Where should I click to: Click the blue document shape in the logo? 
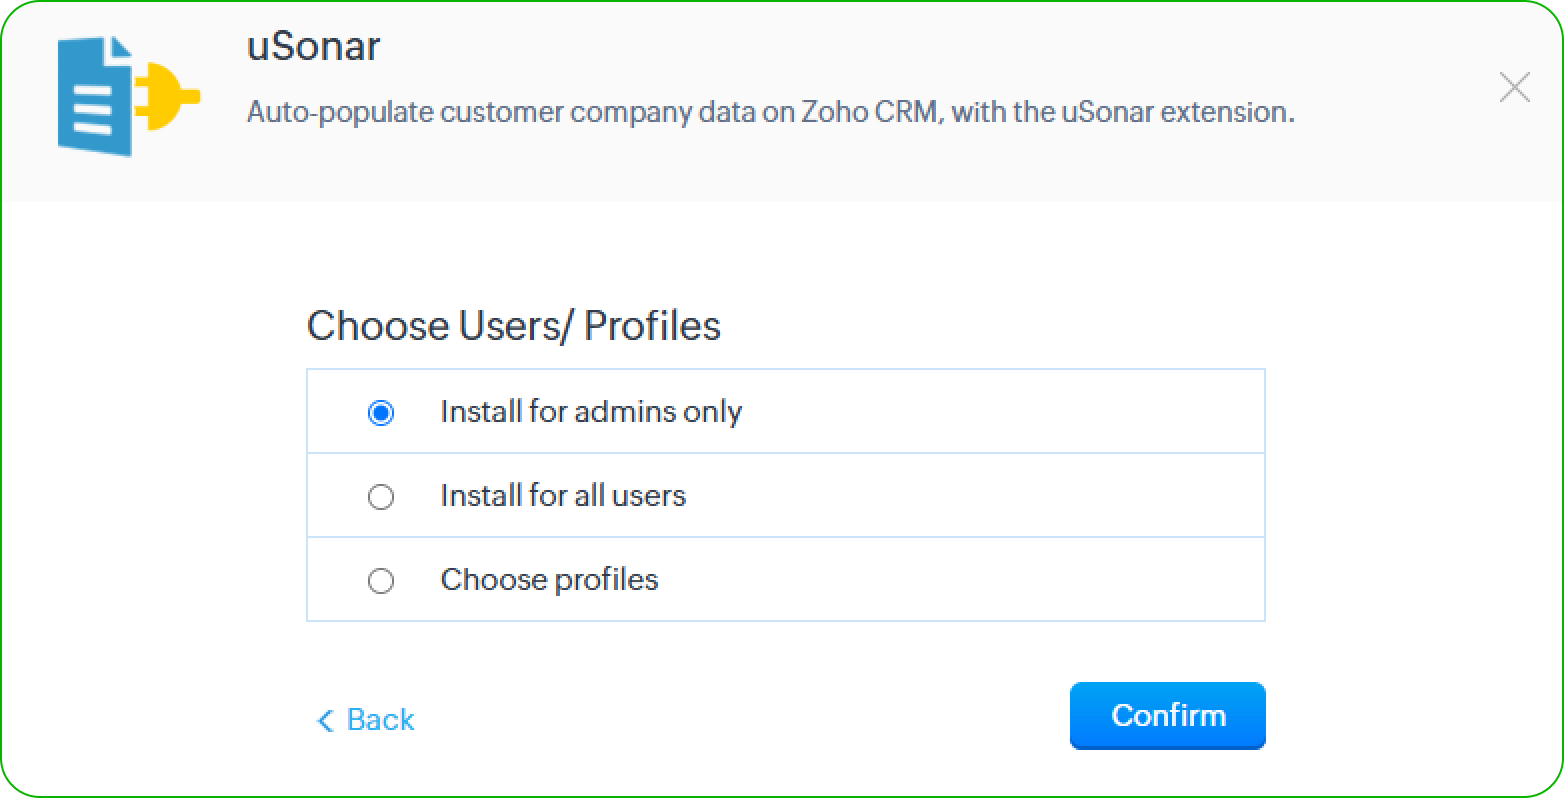point(96,97)
